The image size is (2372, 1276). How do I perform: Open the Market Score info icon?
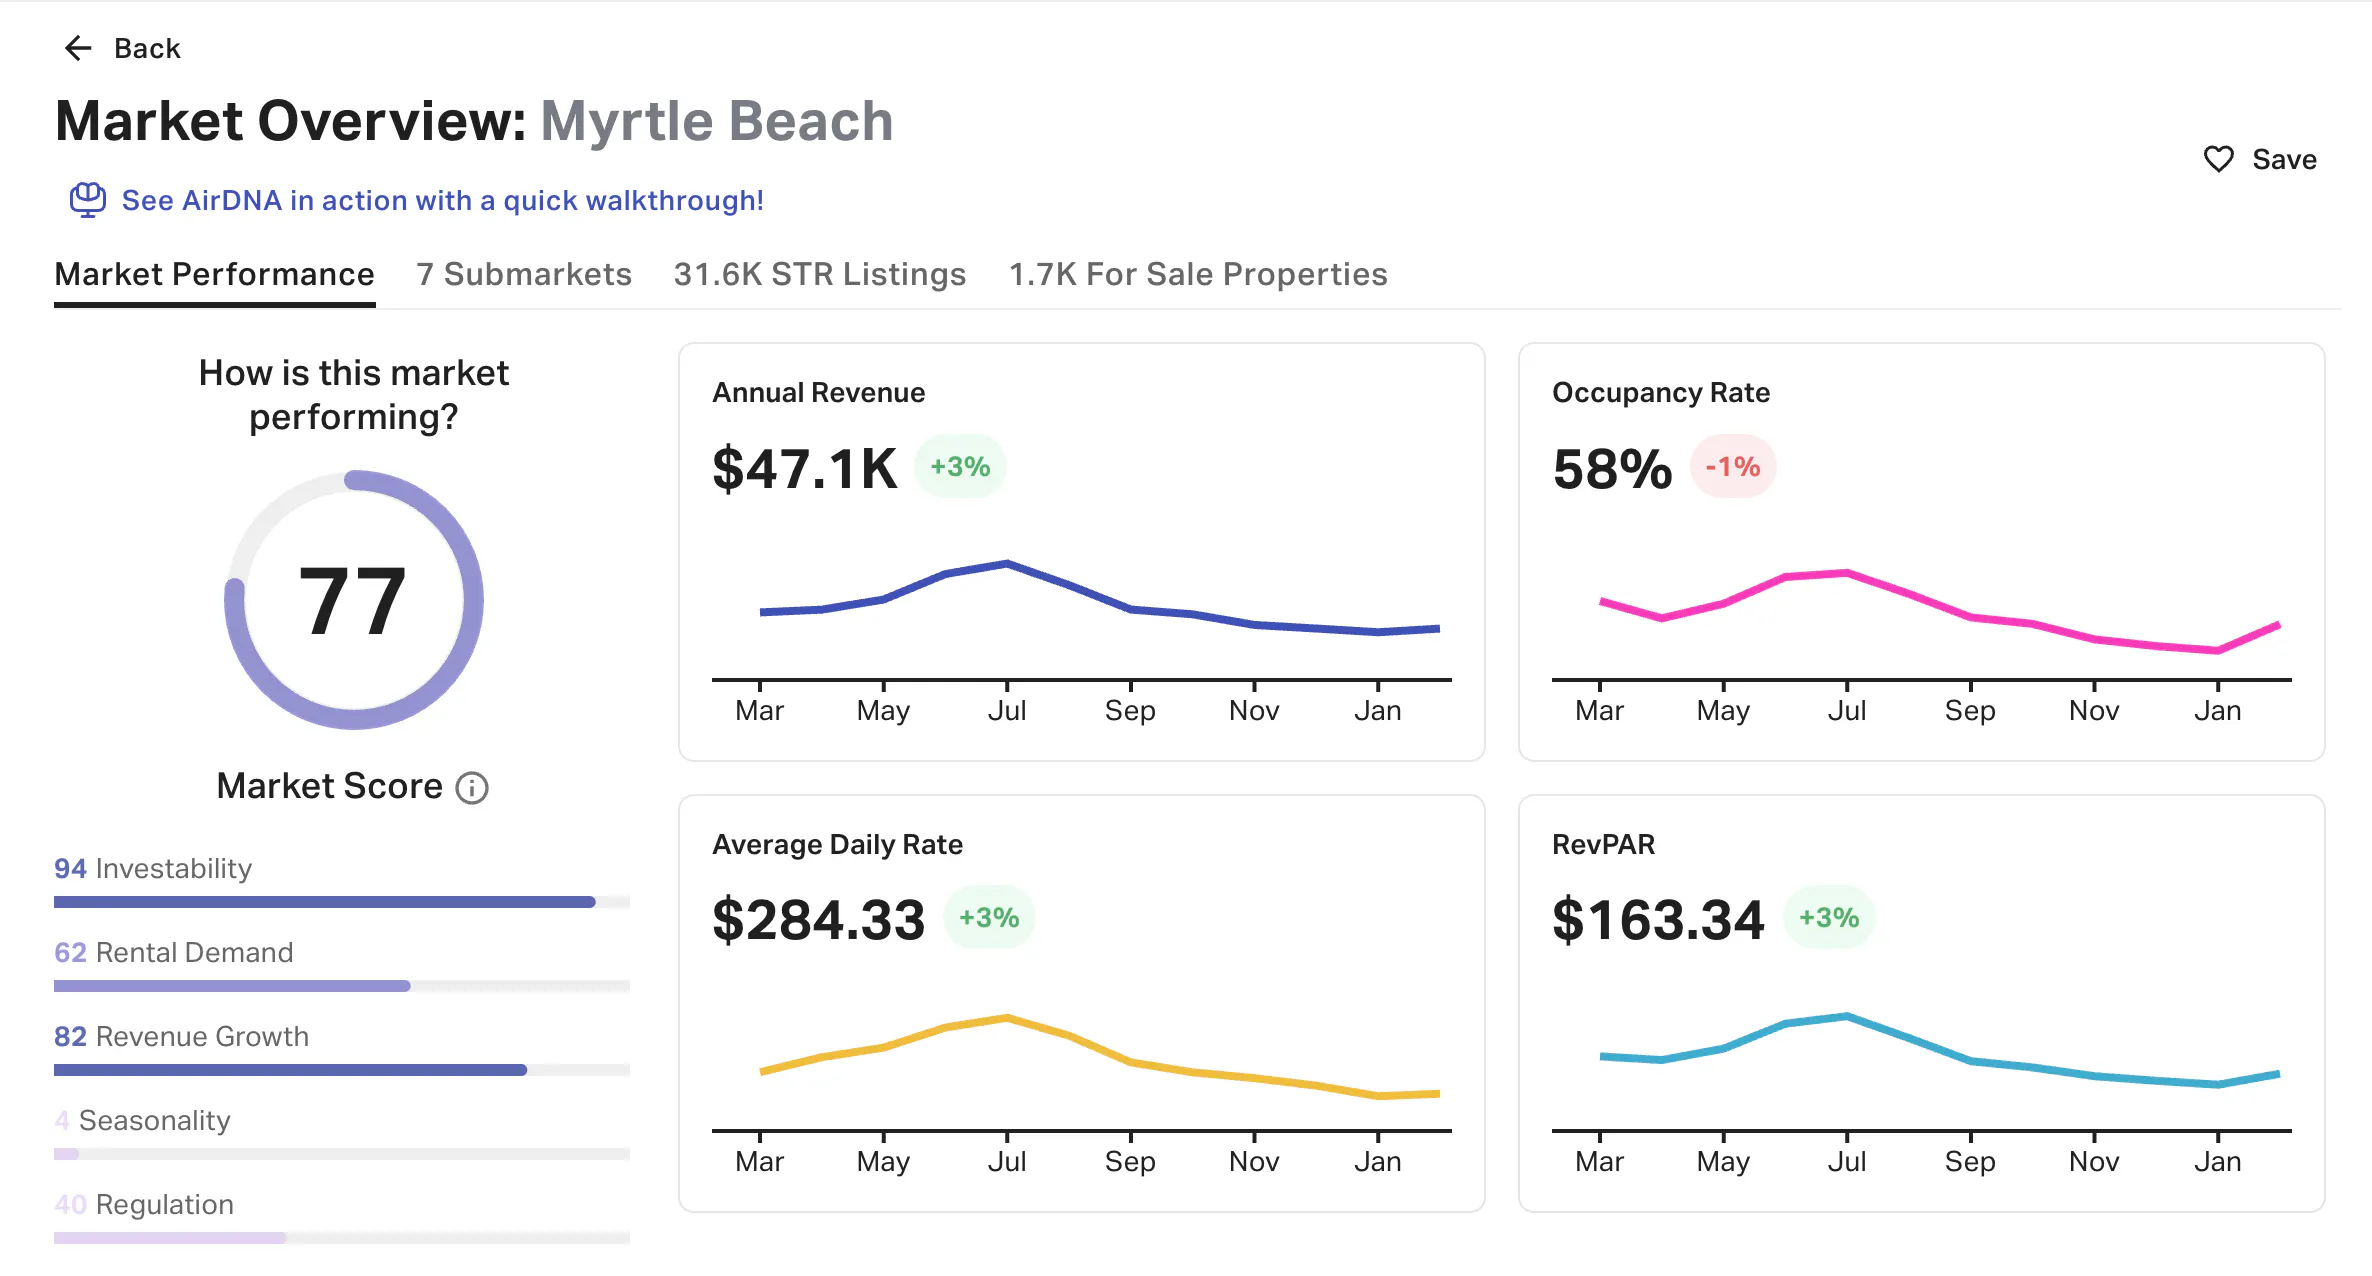click(x=472, y=788)
